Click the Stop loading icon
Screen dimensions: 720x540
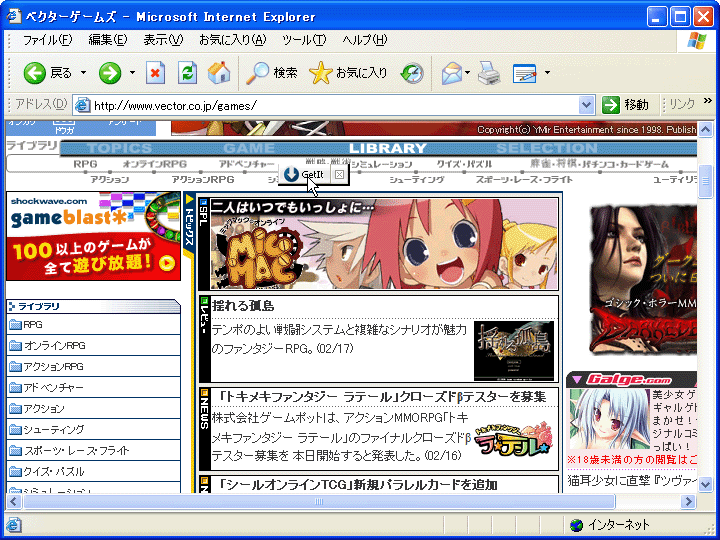[x=155, y=73]
